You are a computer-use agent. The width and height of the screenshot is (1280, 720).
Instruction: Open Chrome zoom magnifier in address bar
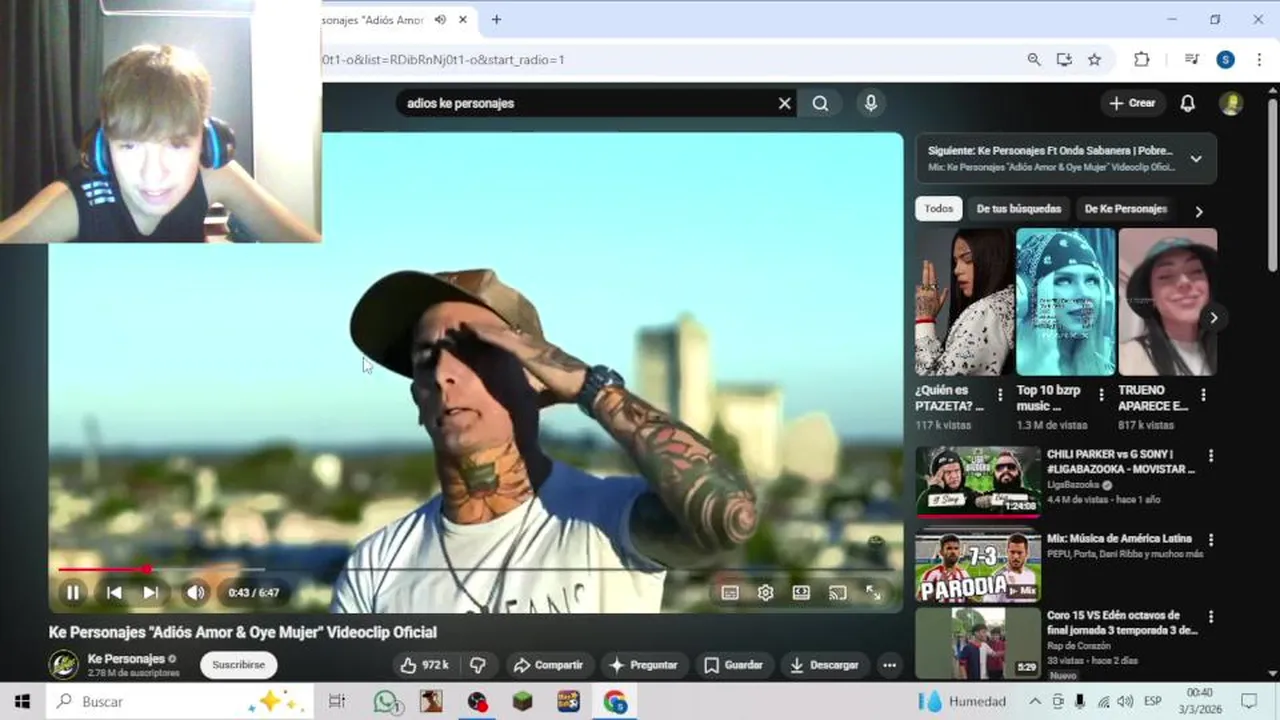1034,60
